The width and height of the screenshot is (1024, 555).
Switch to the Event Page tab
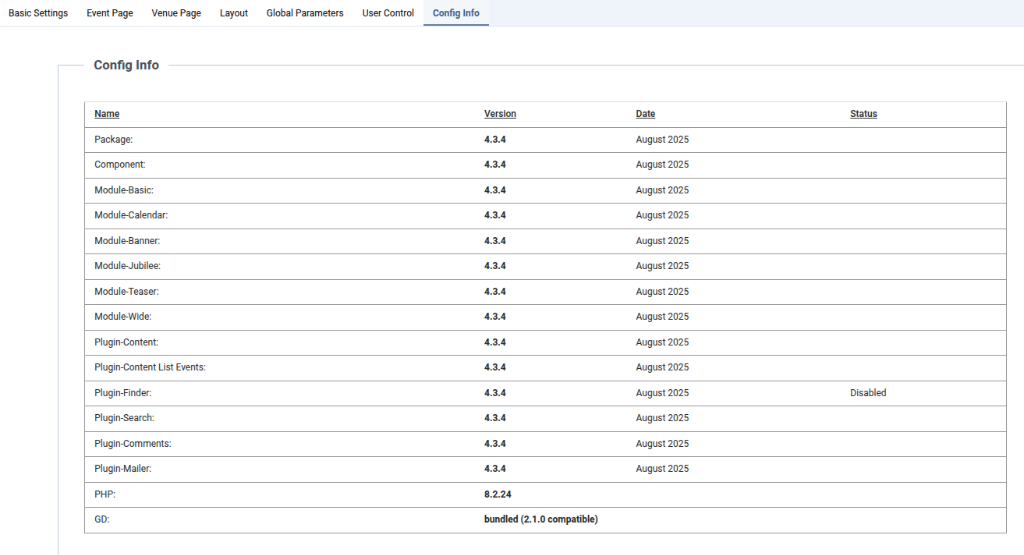point(110,13)
